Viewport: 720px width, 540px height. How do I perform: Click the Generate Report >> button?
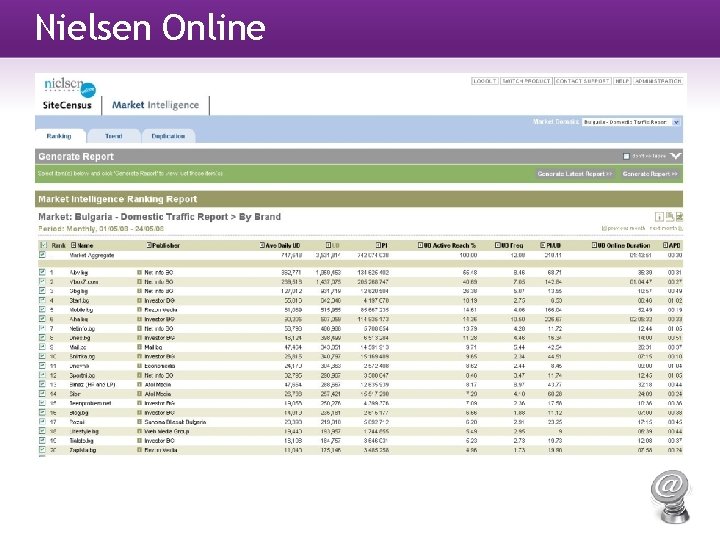click(x=650, y=174)
